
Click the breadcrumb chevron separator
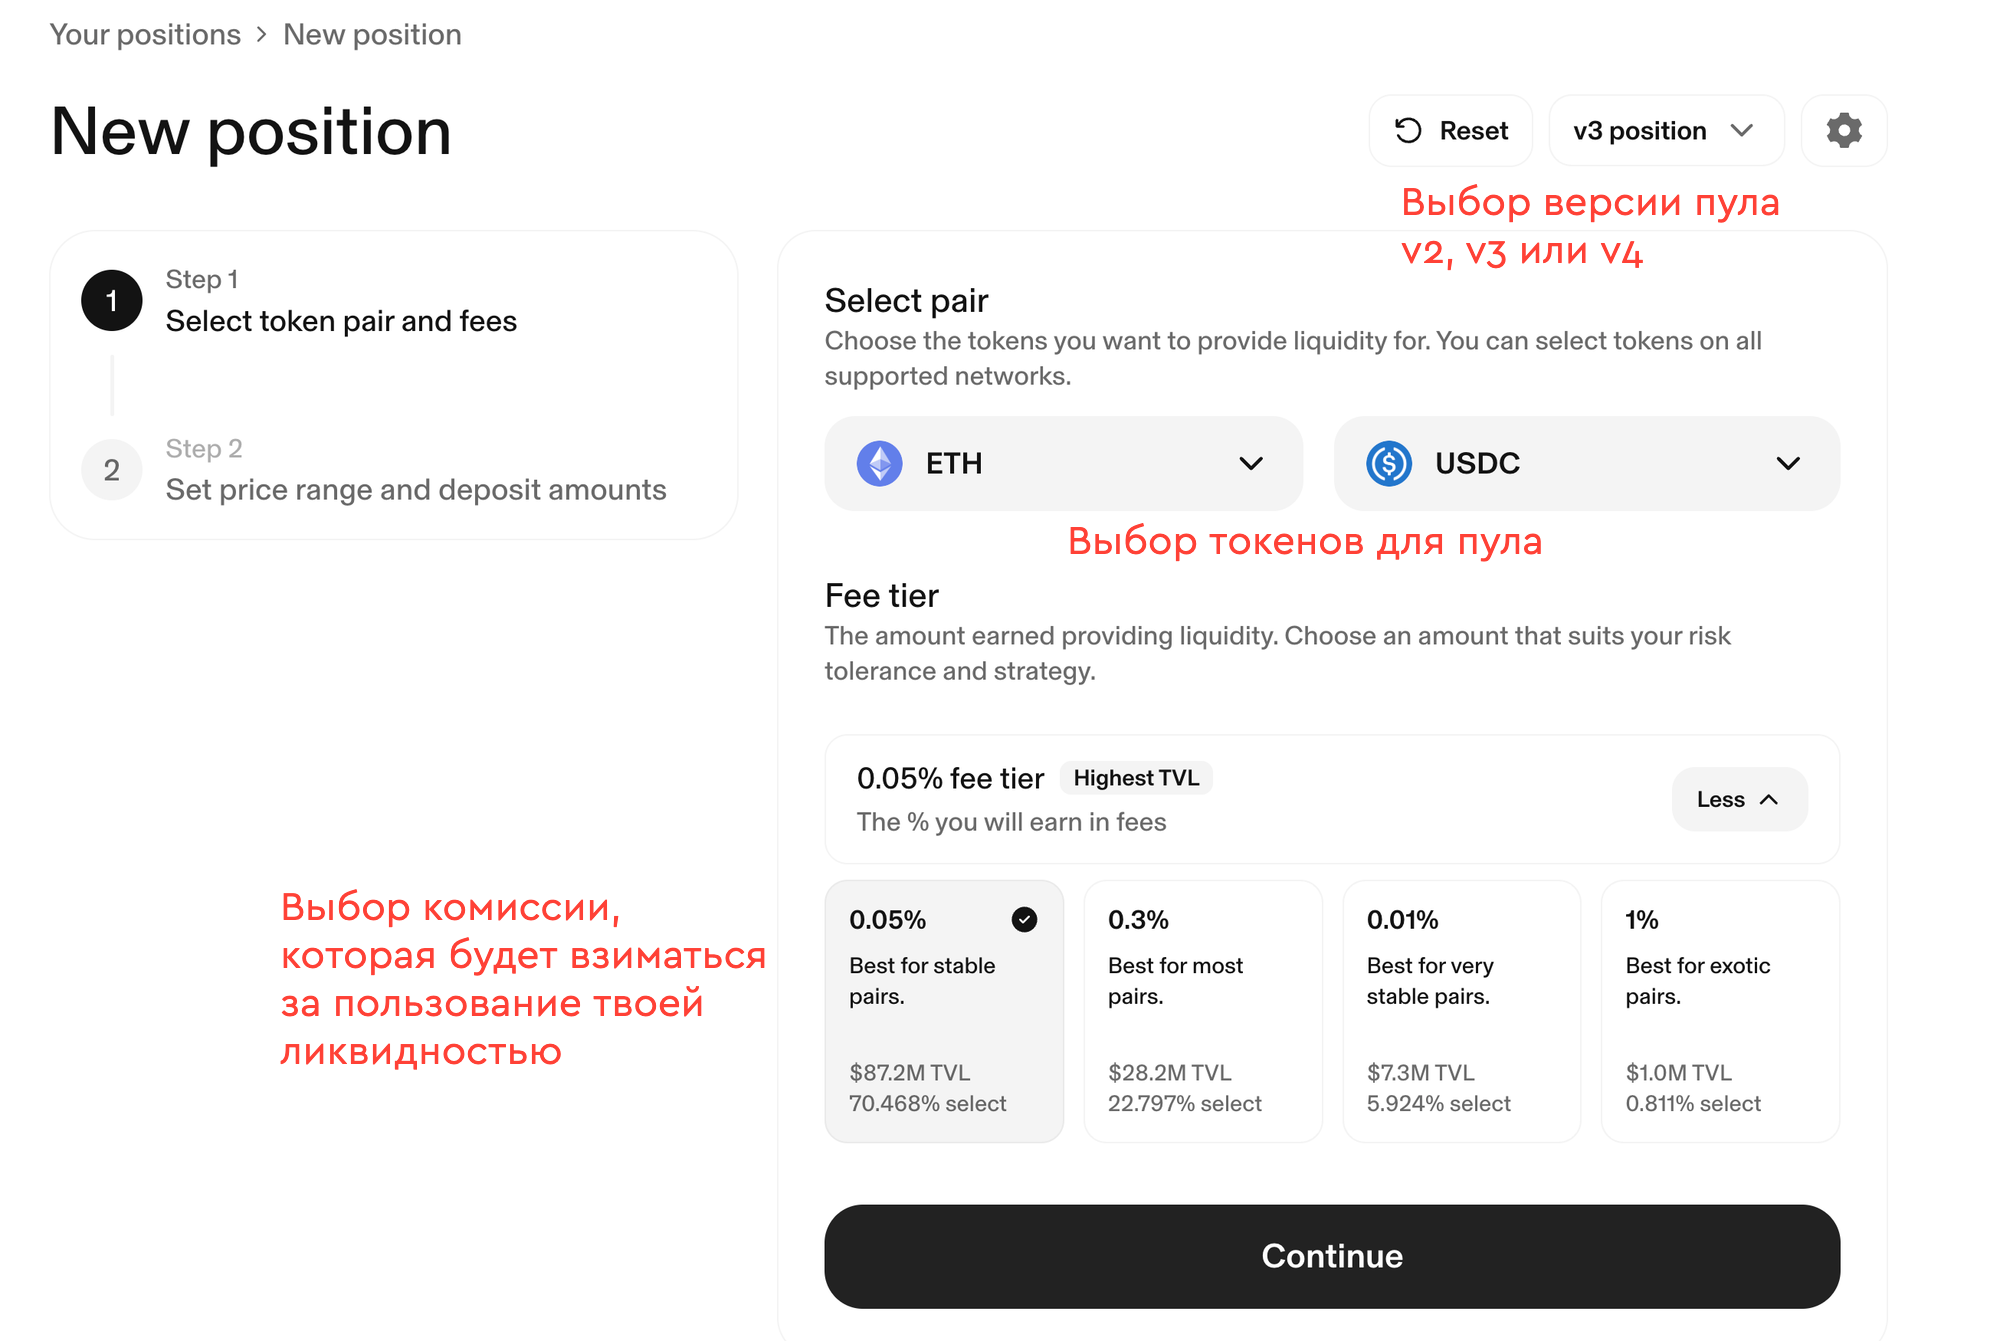(x=262, y=35)
